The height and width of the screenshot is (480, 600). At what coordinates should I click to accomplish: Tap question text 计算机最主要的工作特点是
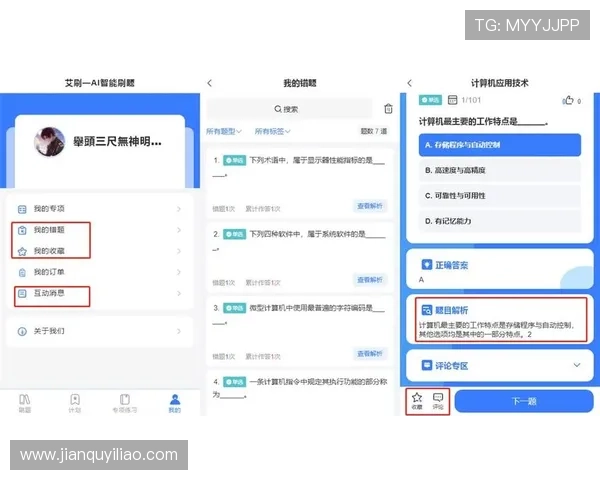point(483,122)
